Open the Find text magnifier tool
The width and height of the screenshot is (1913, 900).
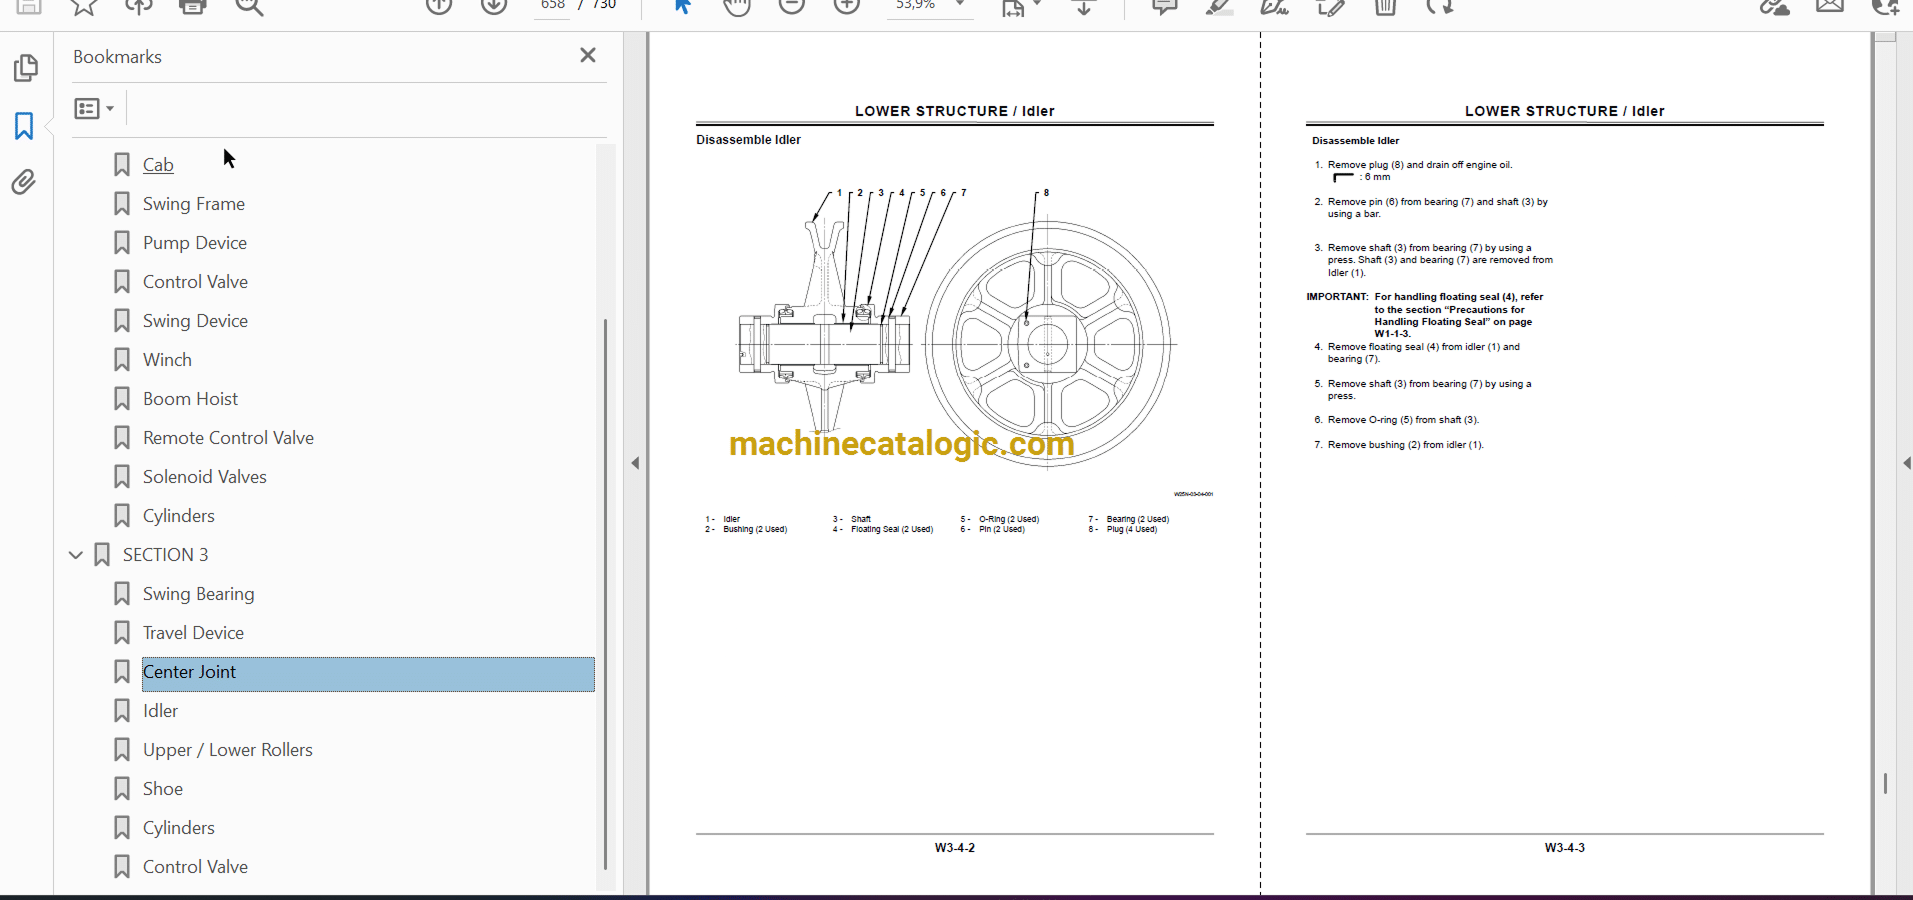[249, 7]
